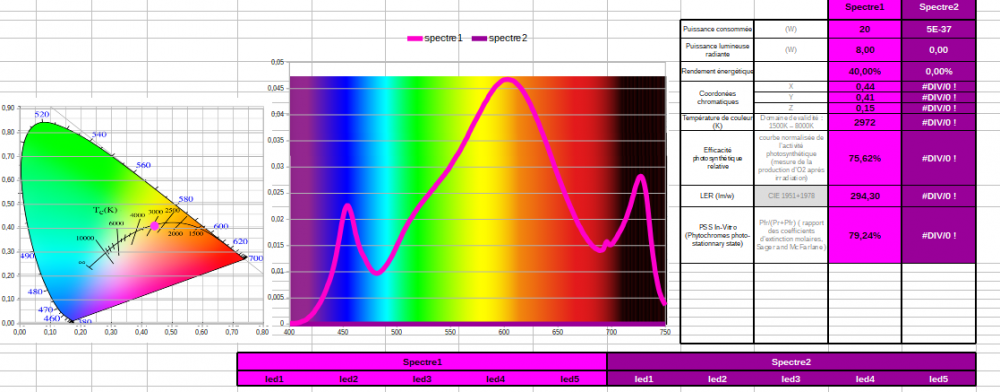1000x392 pixels.
Task: Select the X coordinate value 0,44
Action: (864, 87)
